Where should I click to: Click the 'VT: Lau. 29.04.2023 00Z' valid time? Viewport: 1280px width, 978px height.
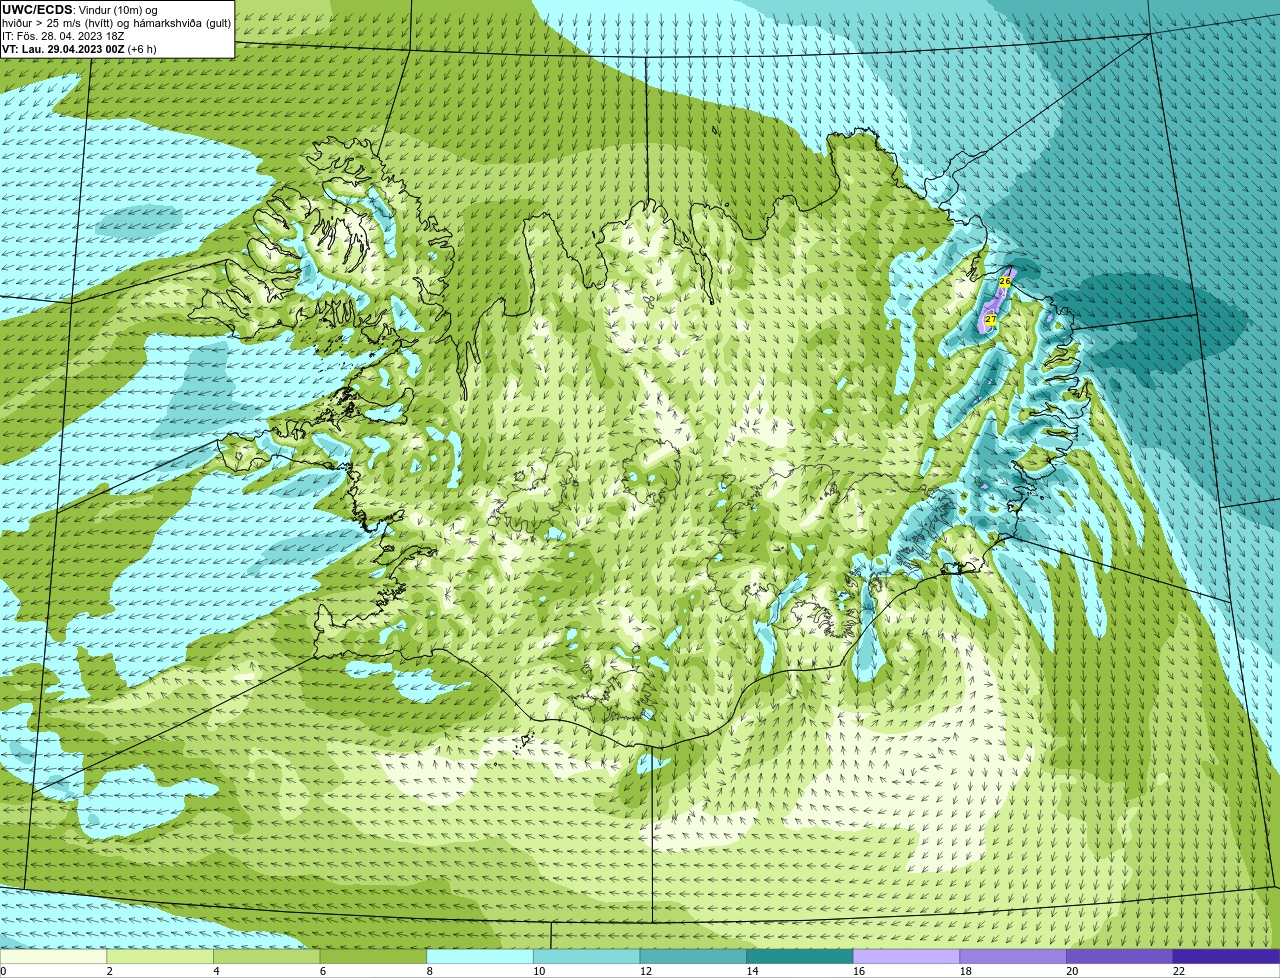point(63,49)
